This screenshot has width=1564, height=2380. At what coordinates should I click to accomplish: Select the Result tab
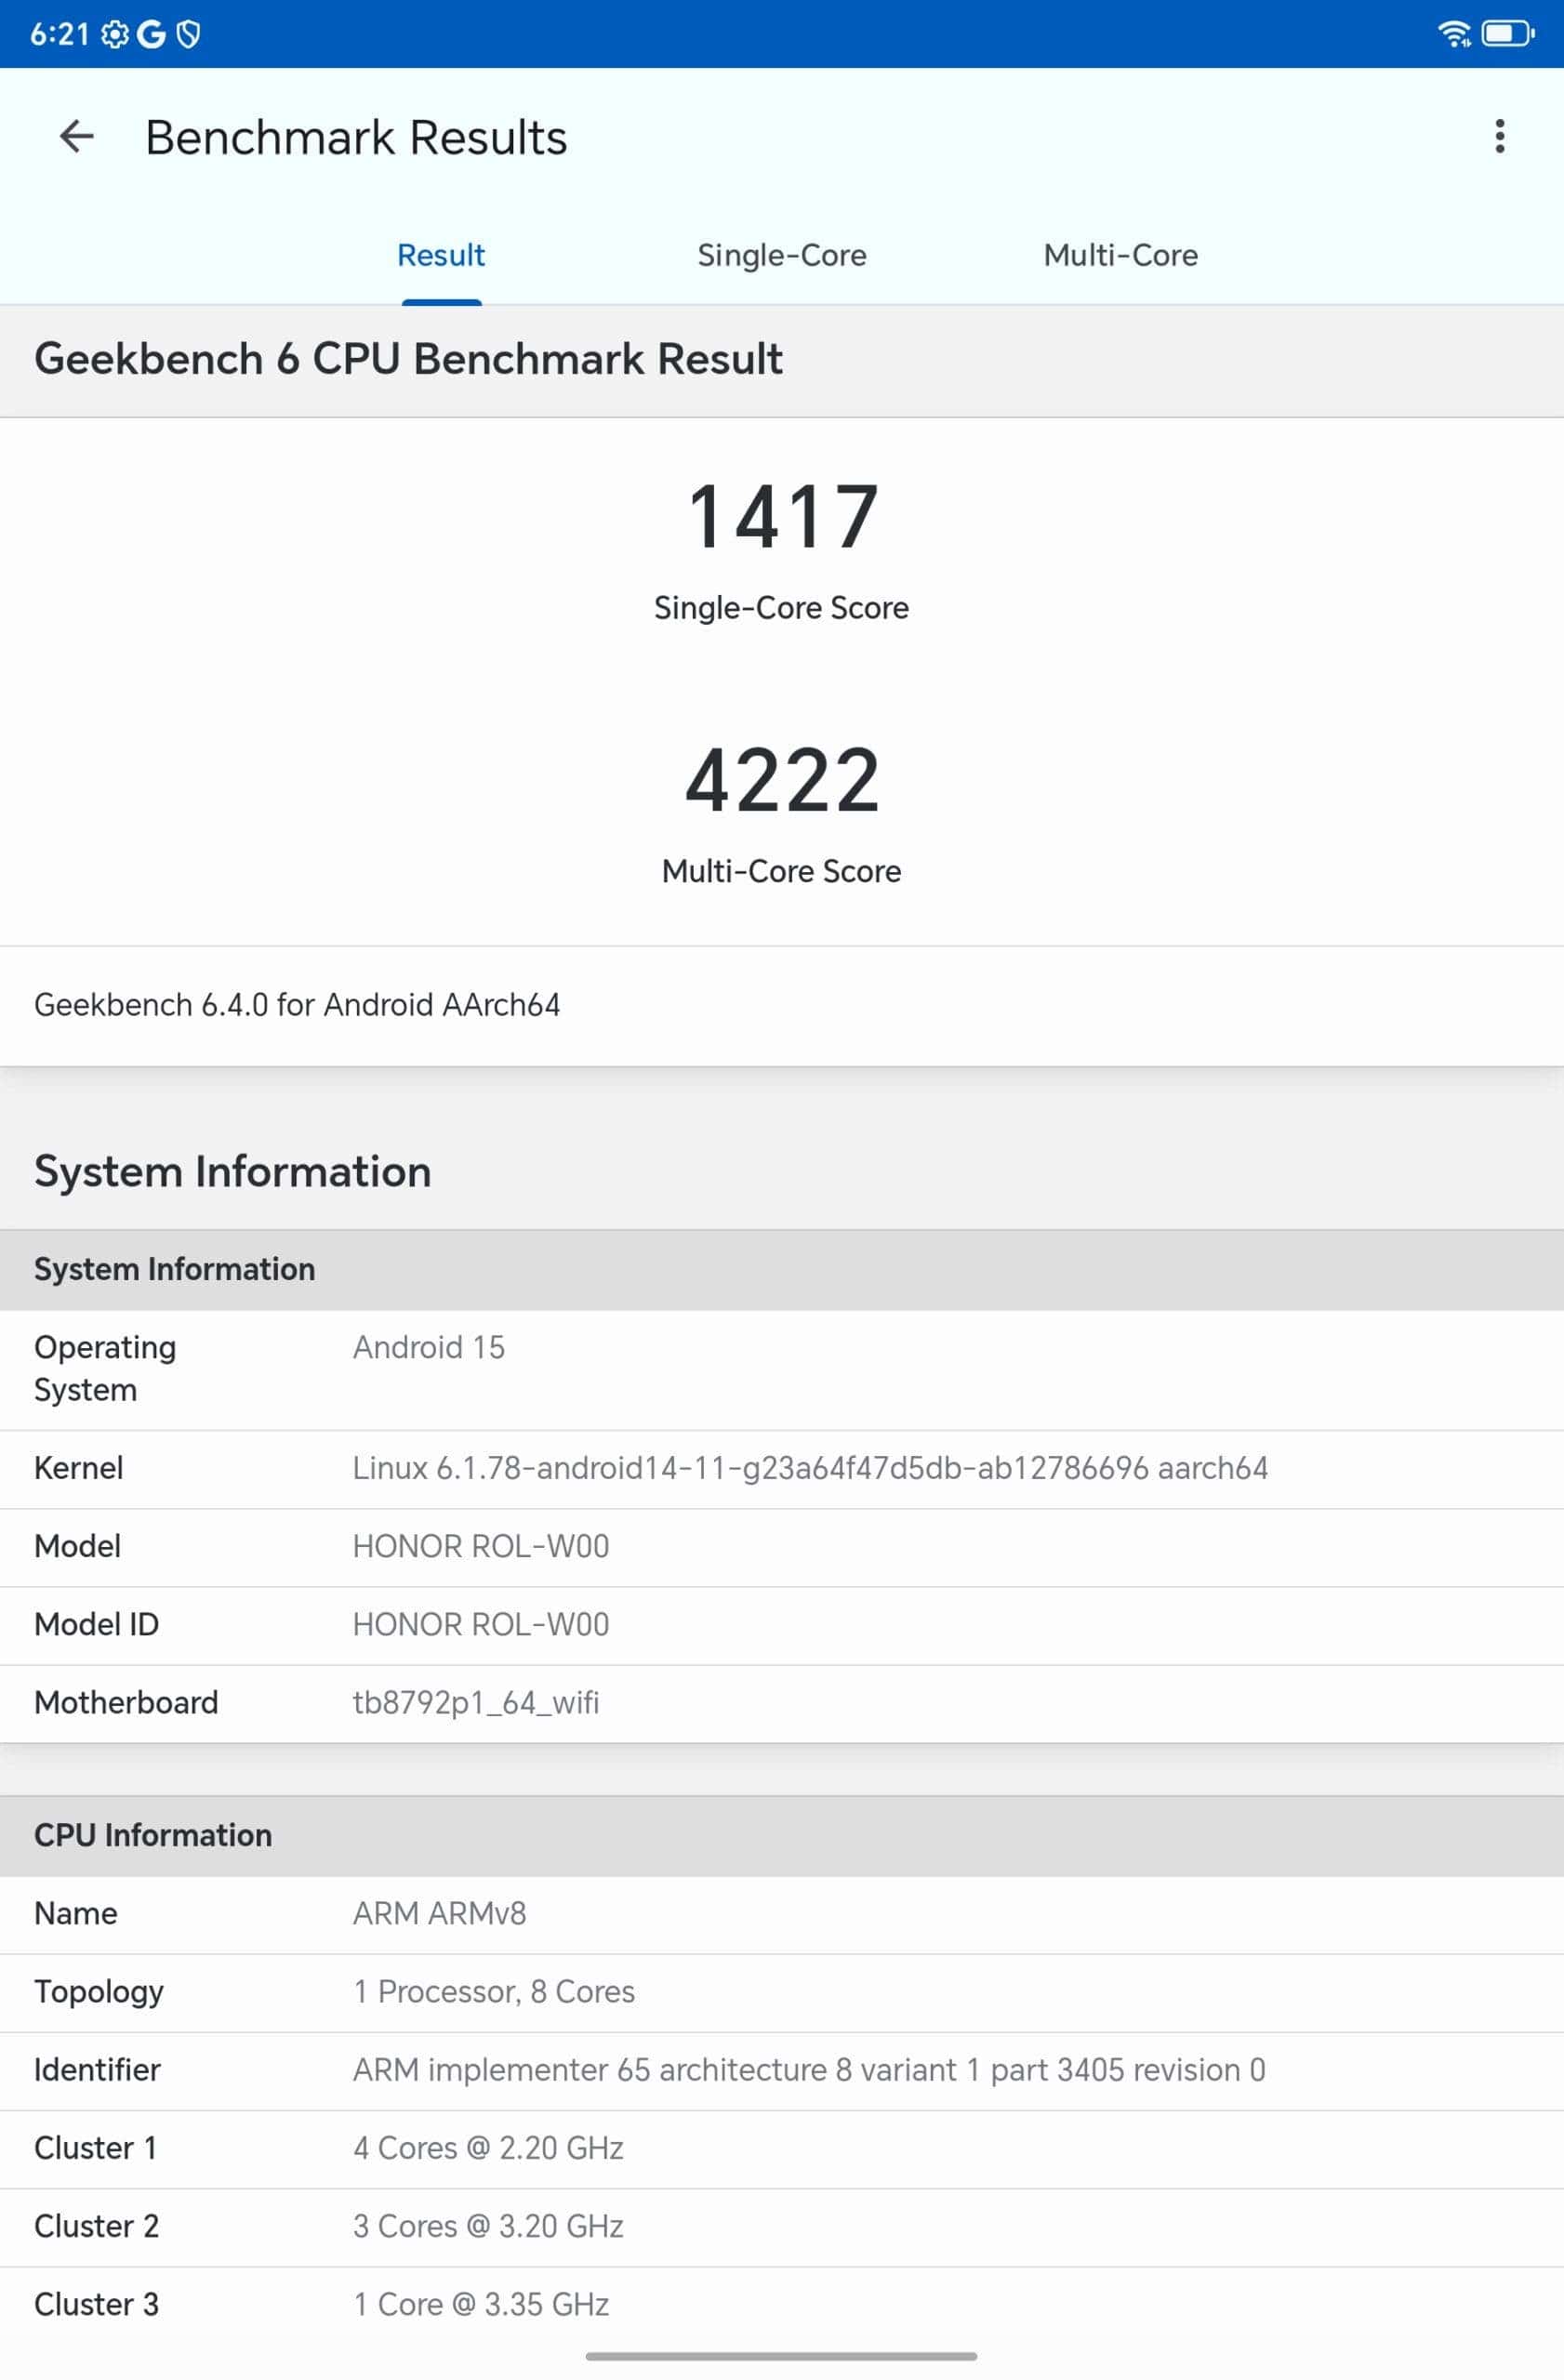(x=441, y=256)
